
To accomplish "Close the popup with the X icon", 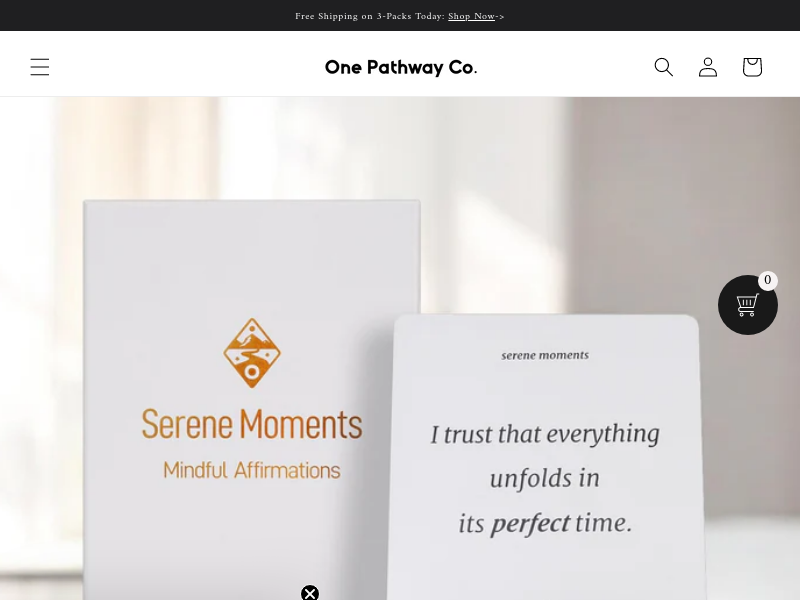I will click(310, 593).
